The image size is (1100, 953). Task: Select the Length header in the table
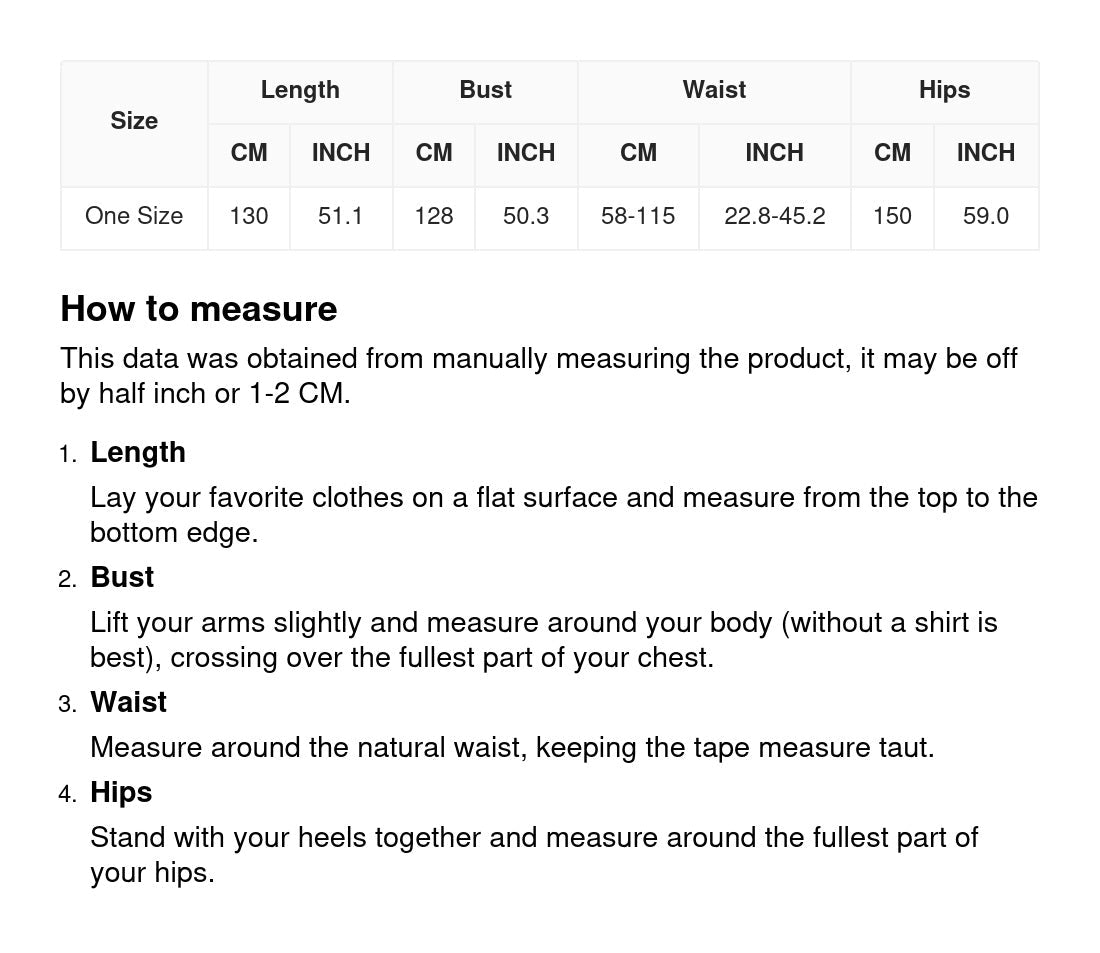tap(300, 90)
